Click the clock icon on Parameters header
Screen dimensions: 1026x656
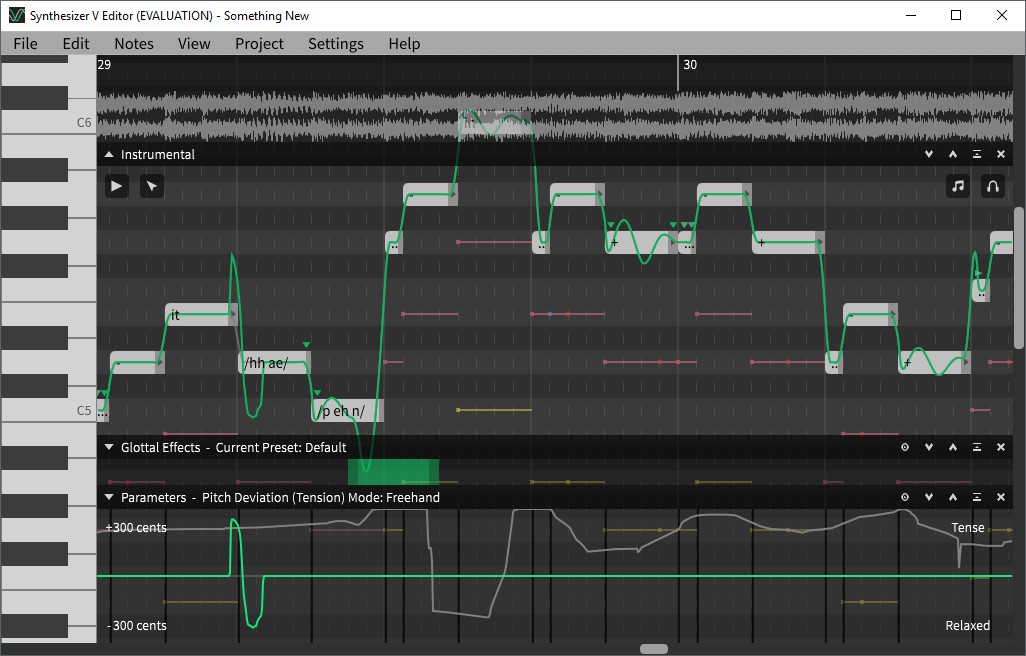[x=905, y=497]
